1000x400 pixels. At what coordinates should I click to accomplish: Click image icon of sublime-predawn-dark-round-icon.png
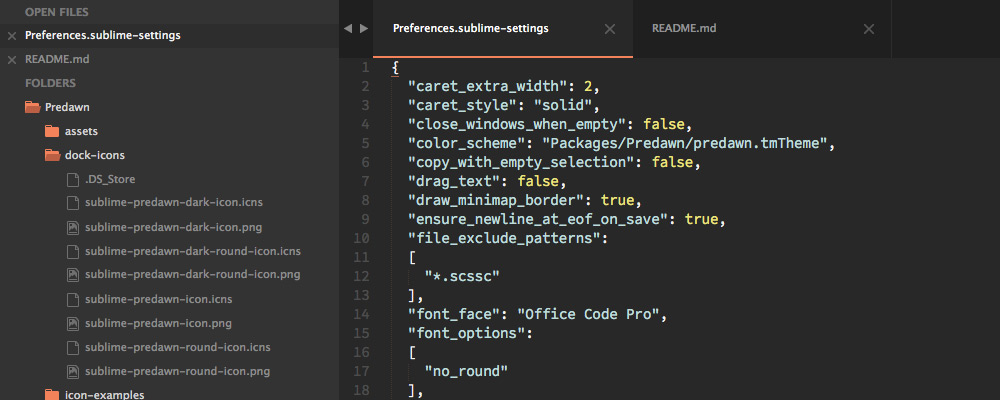[73, 275]
